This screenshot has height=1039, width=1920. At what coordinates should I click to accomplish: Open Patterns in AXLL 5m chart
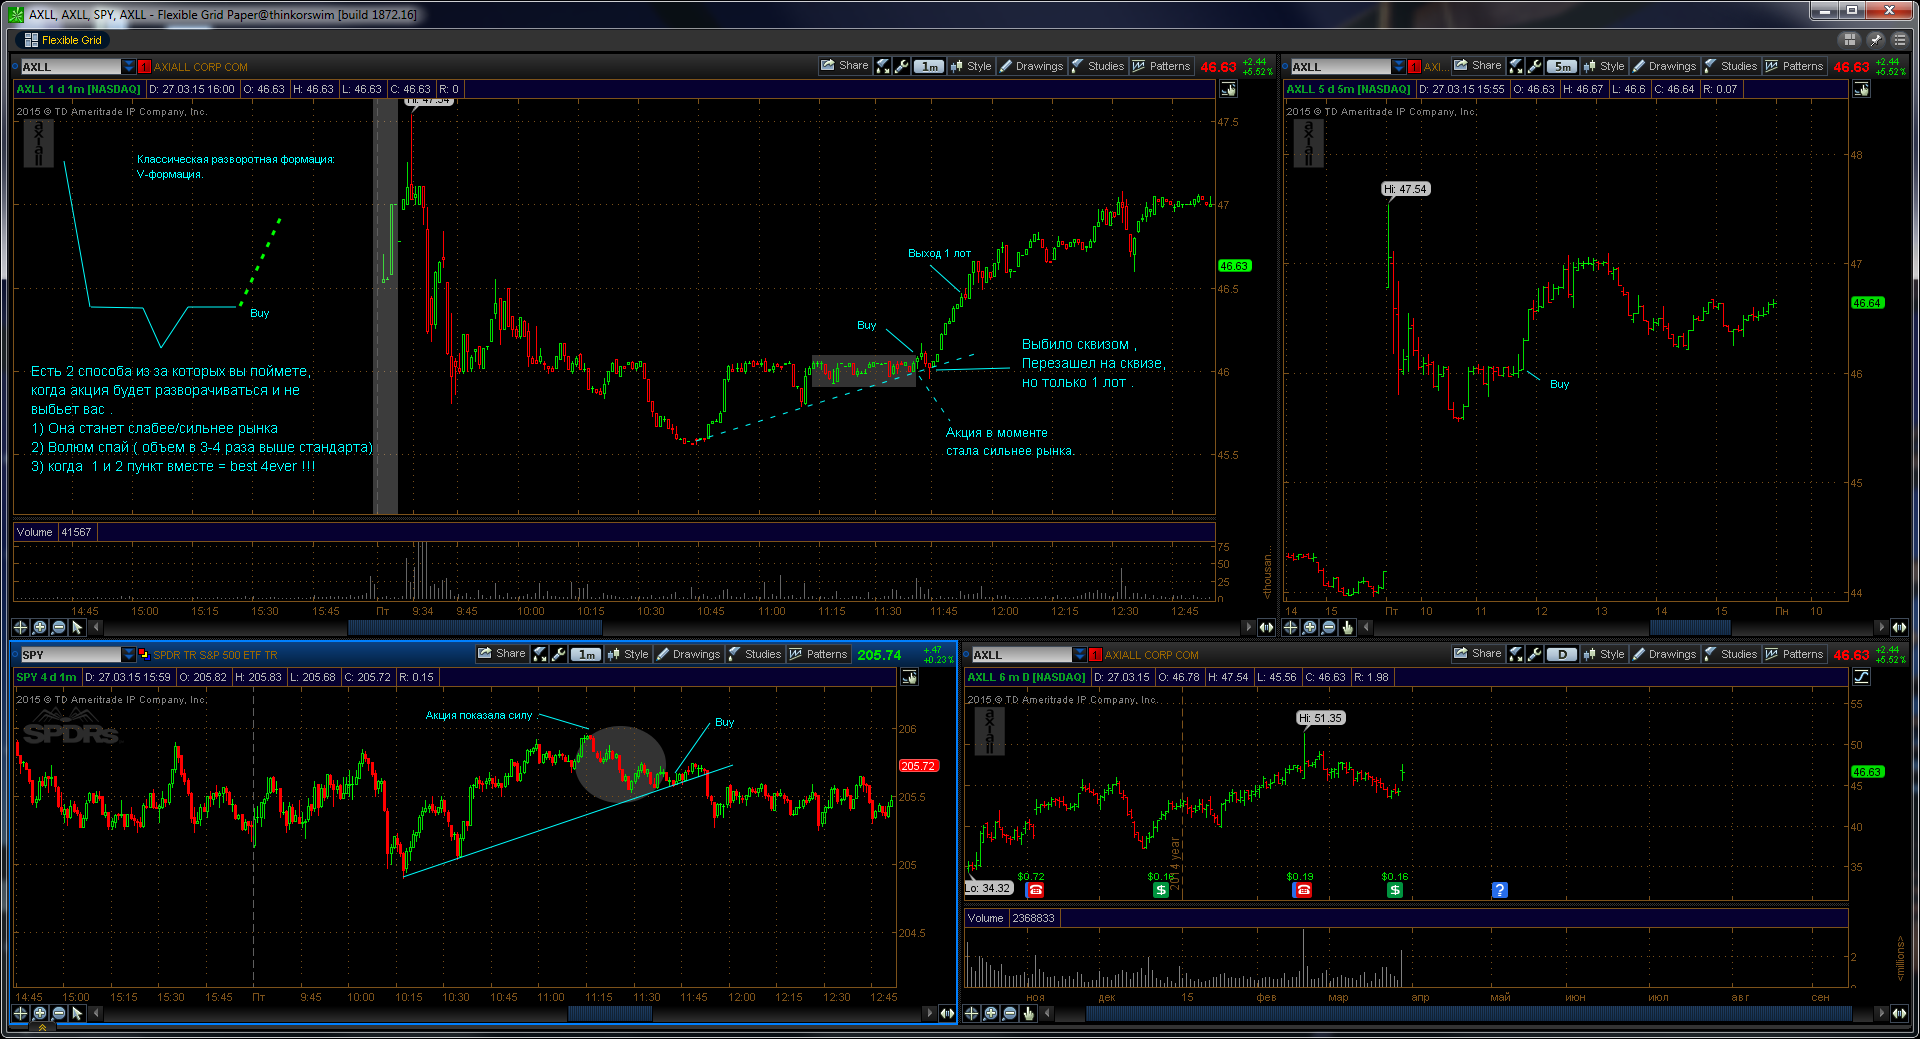click(1794, 66)
